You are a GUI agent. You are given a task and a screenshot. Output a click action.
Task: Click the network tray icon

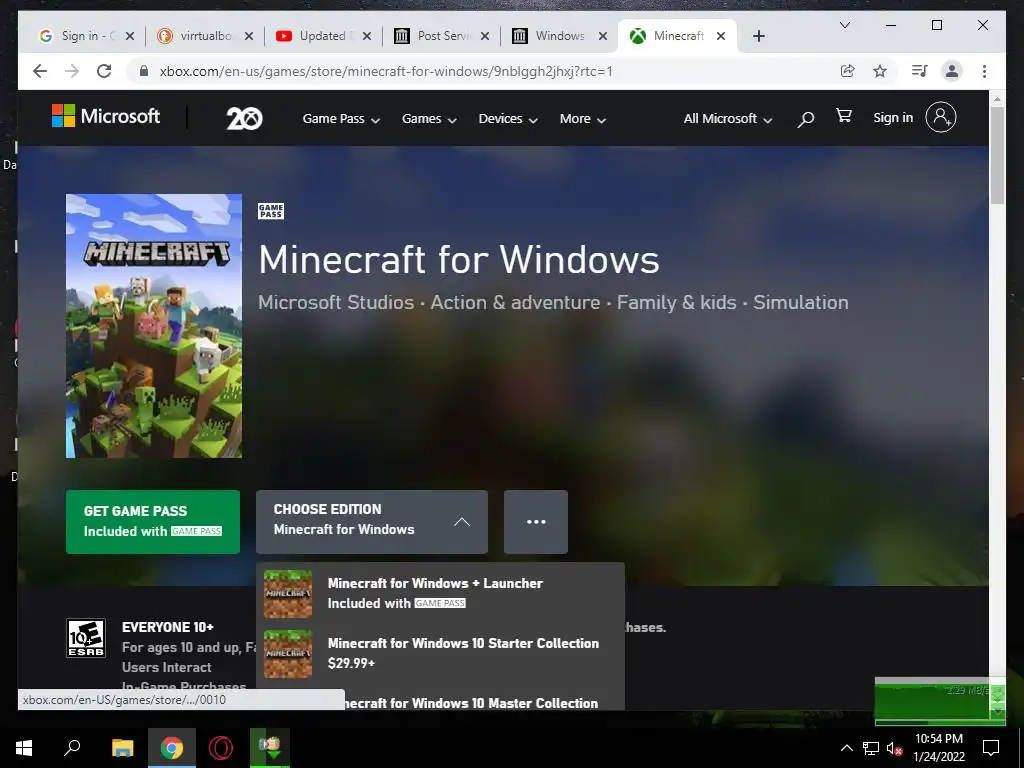point(871,748)
